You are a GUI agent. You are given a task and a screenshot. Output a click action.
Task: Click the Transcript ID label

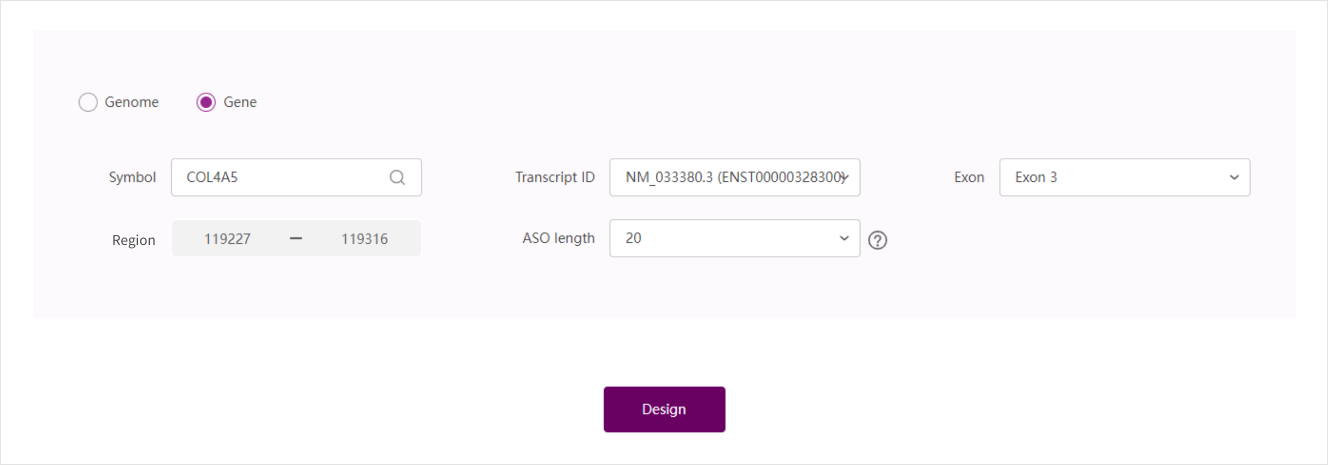tap(555, 178)
